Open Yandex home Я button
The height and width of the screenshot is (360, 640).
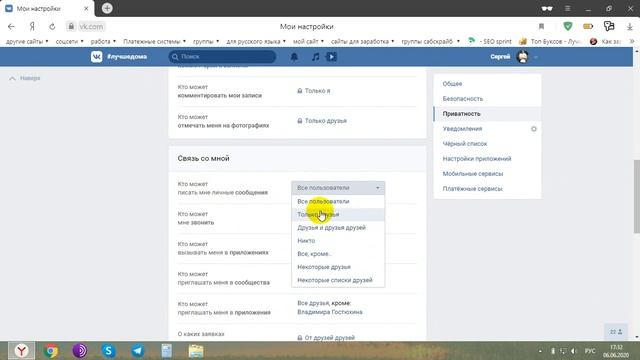[32, 27]
